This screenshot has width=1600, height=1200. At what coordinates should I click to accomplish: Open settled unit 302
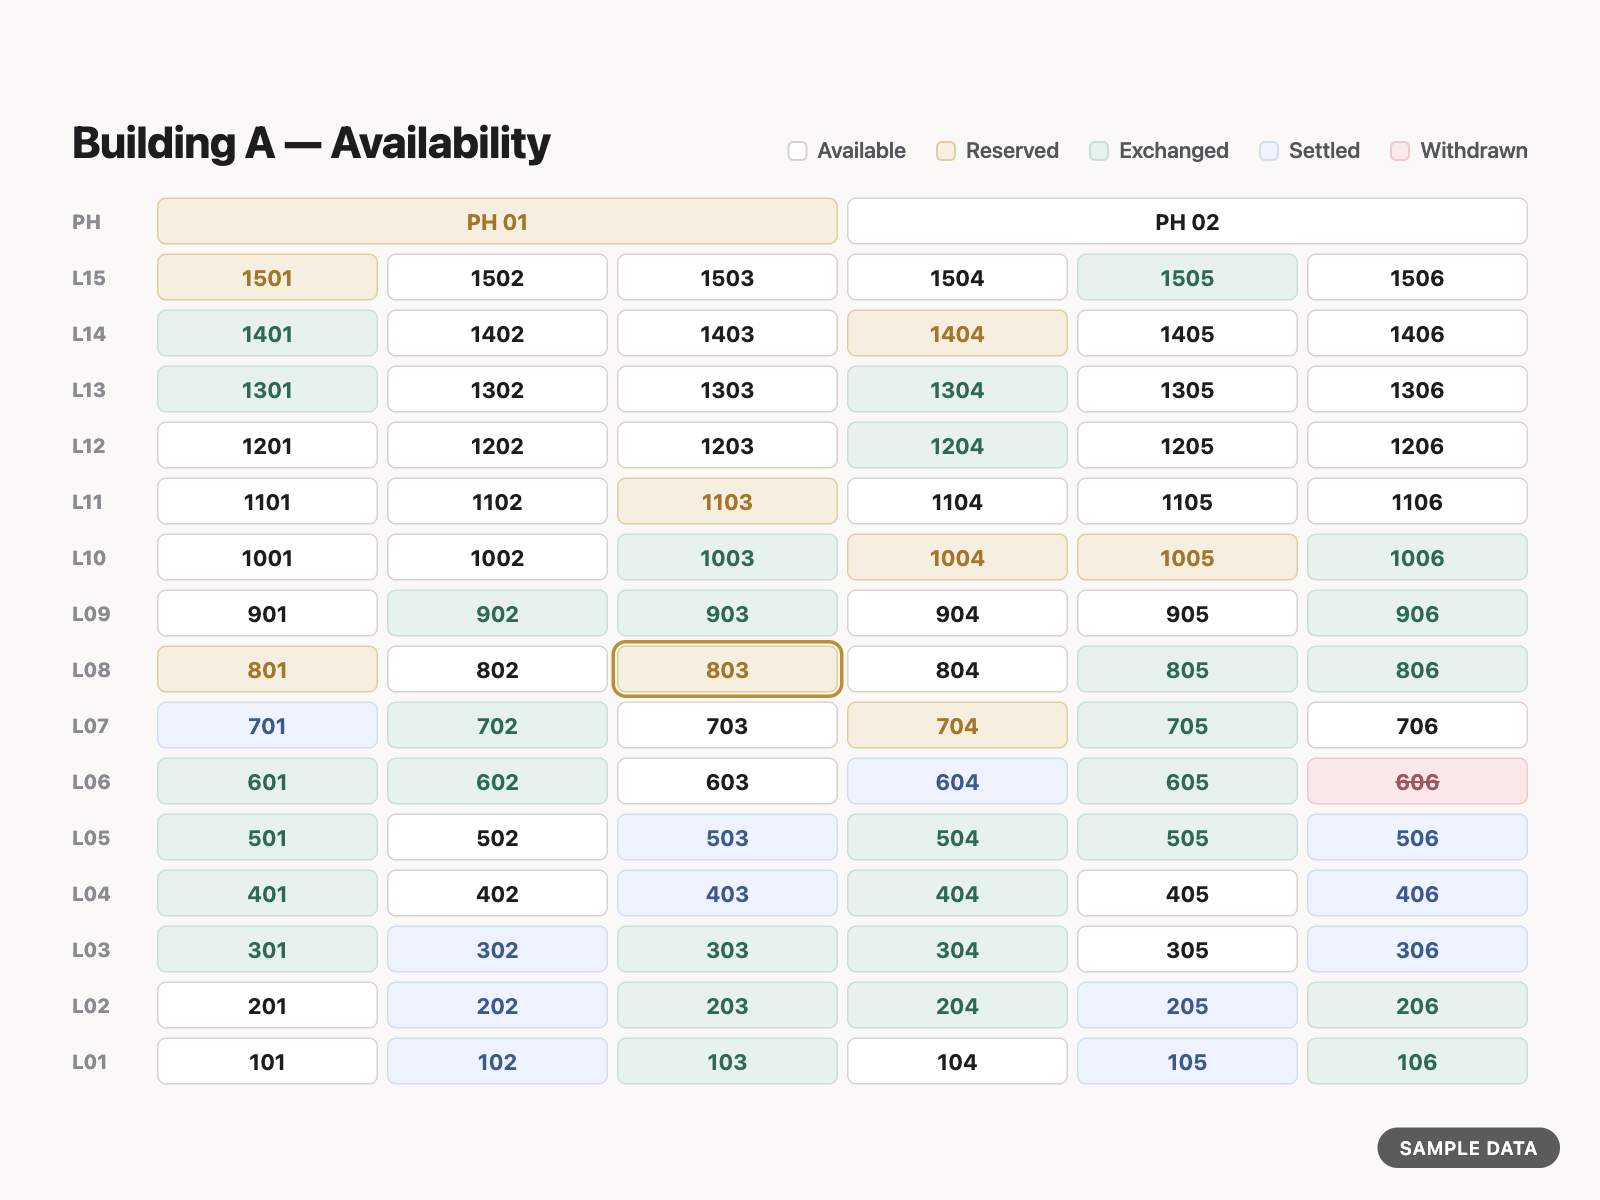point(497,949)
